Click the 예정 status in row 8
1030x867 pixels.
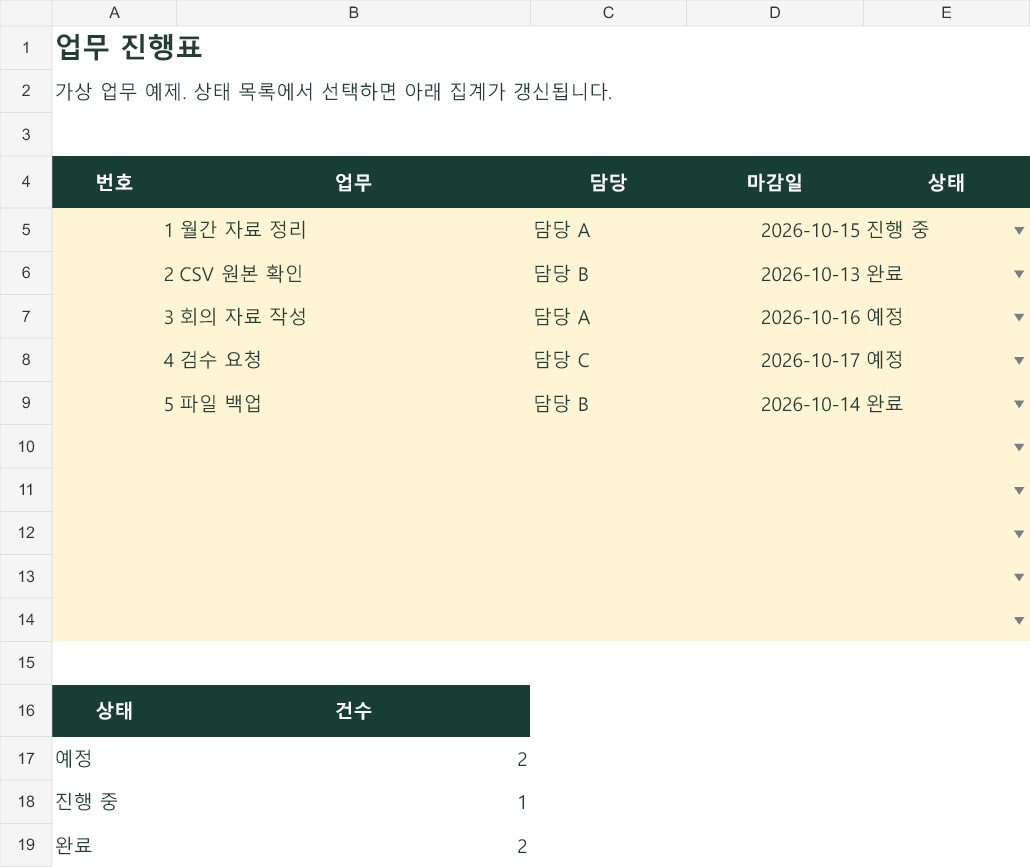point(884,360)
